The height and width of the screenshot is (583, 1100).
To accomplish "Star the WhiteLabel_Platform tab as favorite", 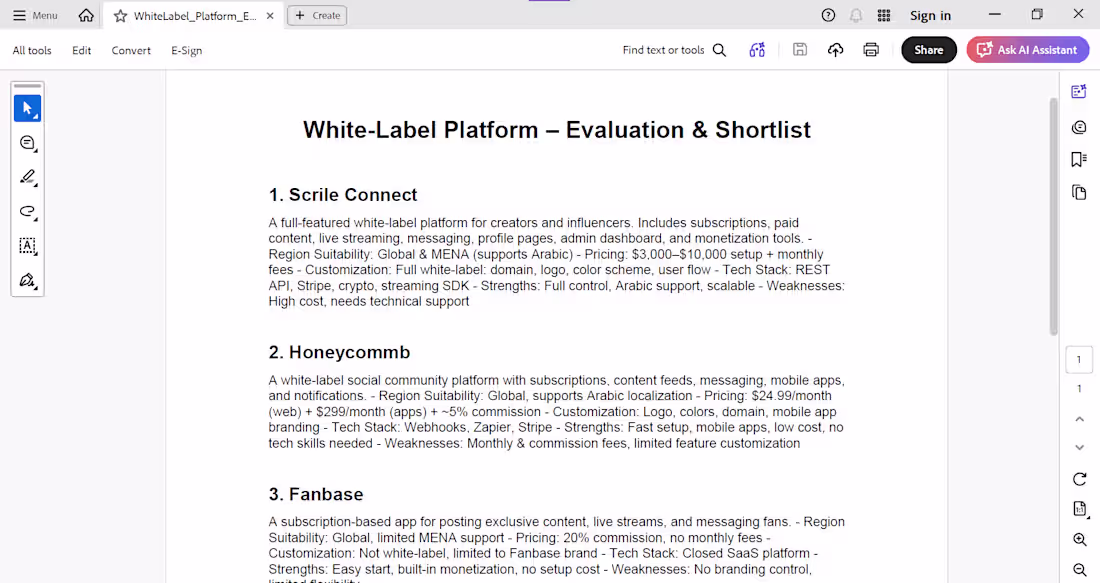I will click(121, 15).
